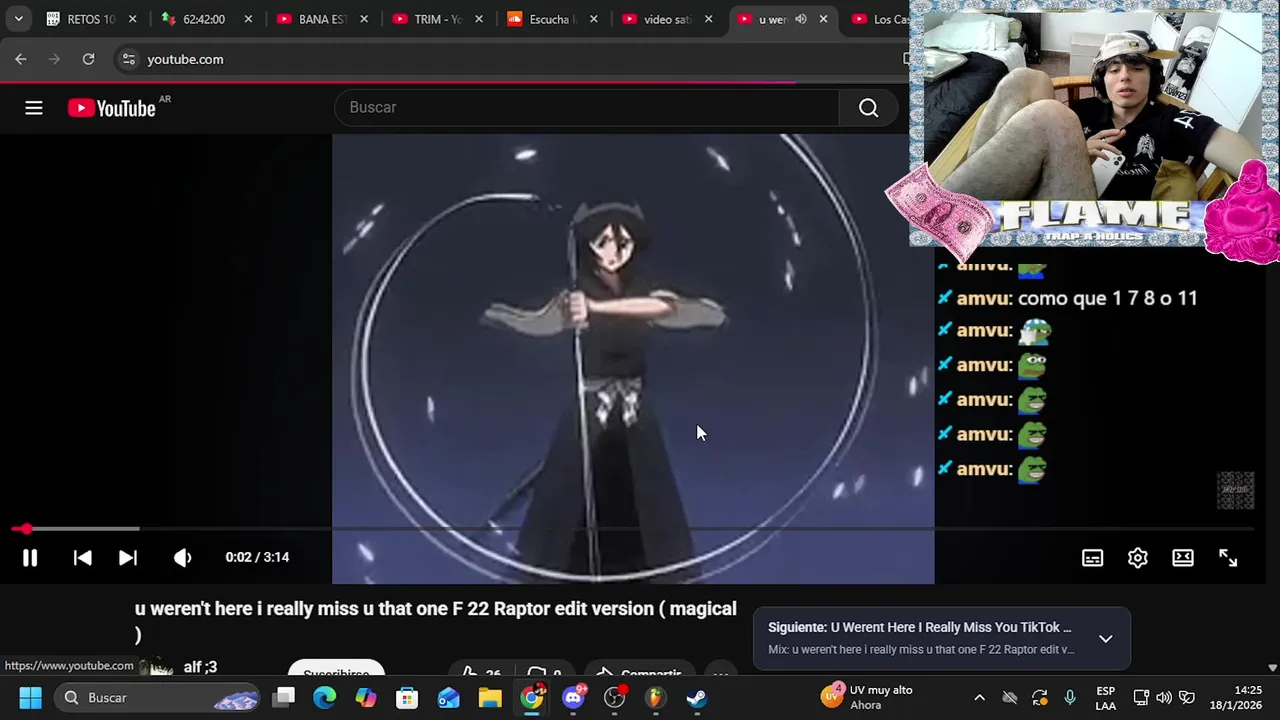Open FL Studio from the taskbar
Image resolution: width=1280 pixels, height=720 pixels.
tap(655, 697)
